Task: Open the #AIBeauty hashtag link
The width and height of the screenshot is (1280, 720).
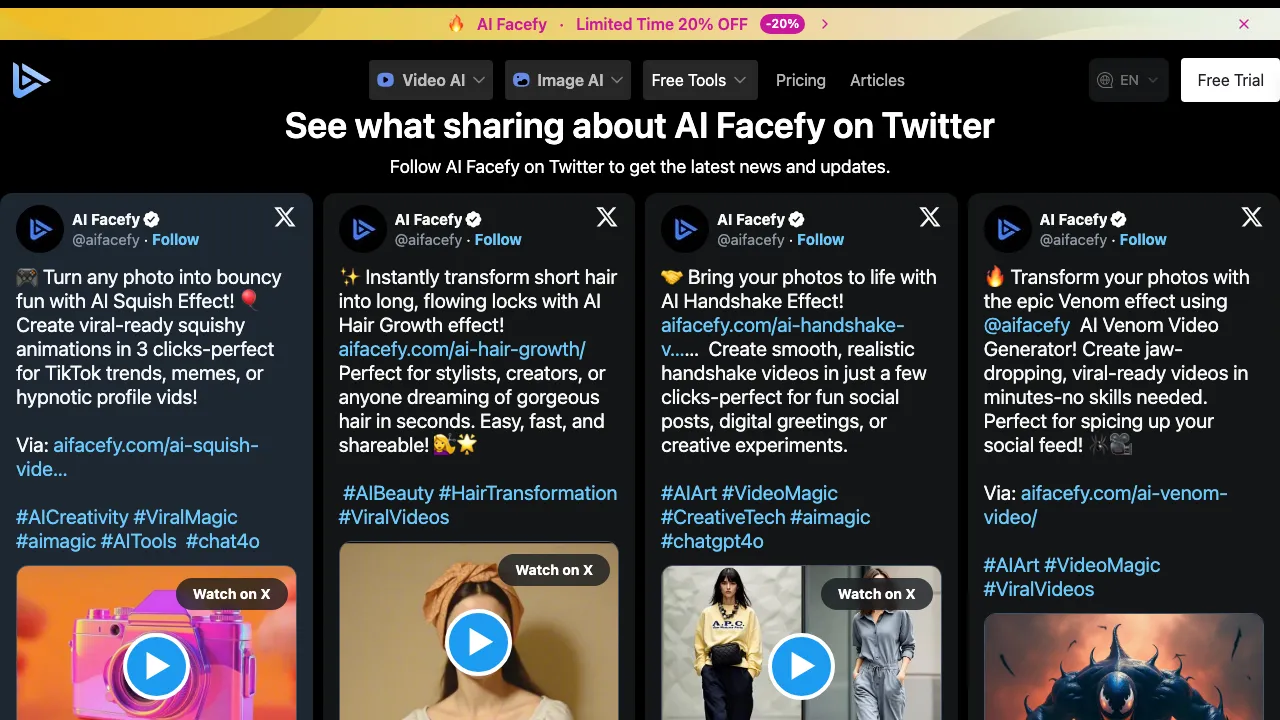Action: coord(386,493)
